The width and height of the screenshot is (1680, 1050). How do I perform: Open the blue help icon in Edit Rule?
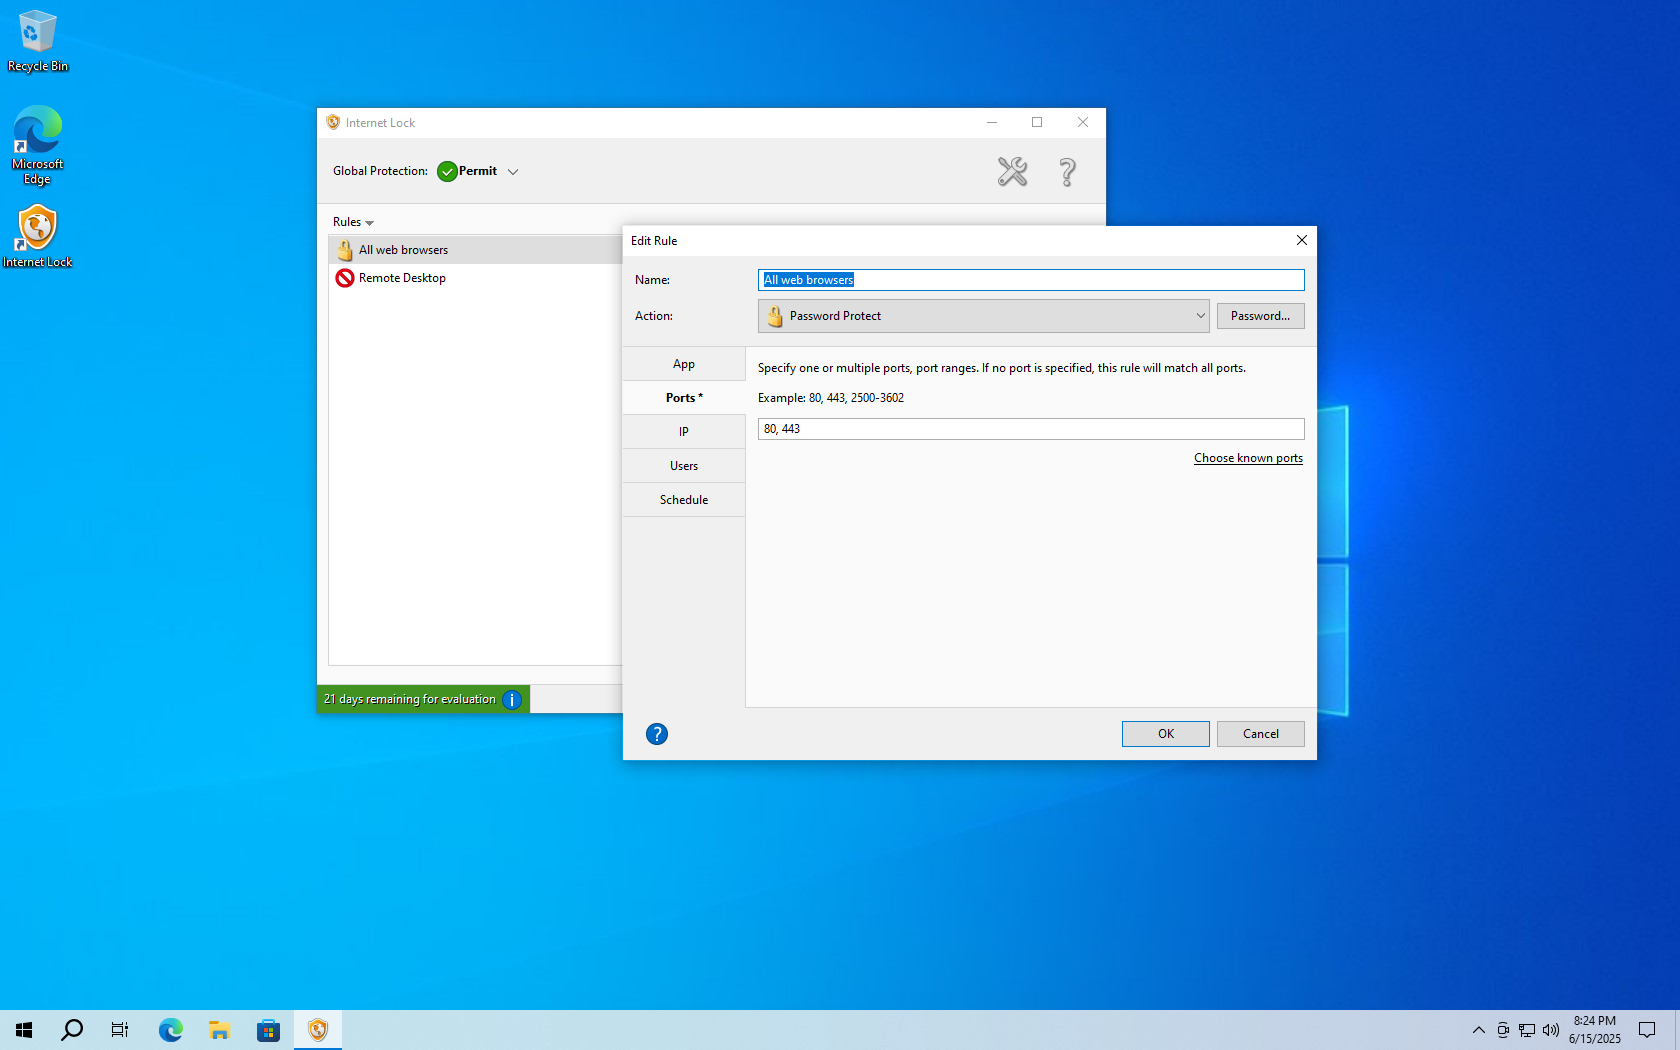pos(657,733)
